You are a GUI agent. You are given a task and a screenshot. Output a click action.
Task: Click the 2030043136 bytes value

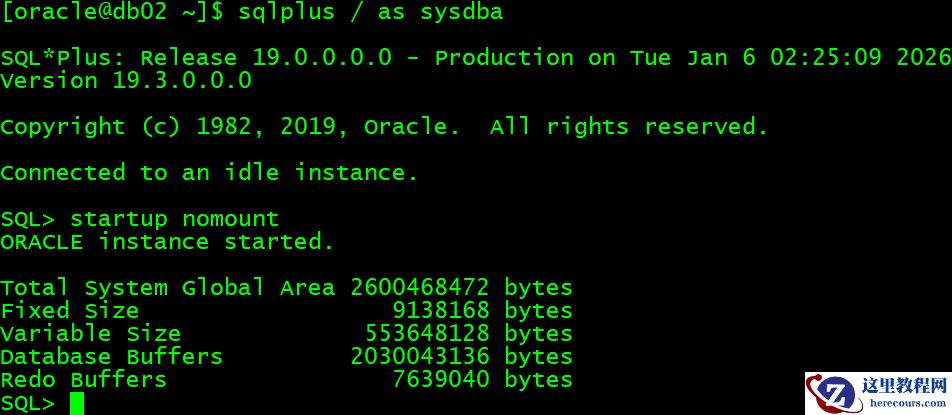click(x=461, y=357)
